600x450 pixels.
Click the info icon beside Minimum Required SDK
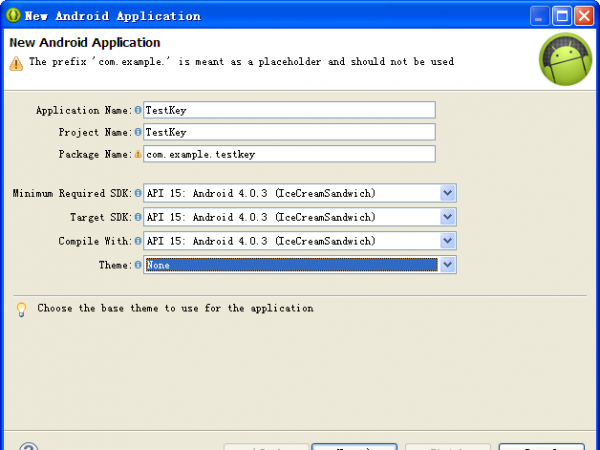[138, 193]
